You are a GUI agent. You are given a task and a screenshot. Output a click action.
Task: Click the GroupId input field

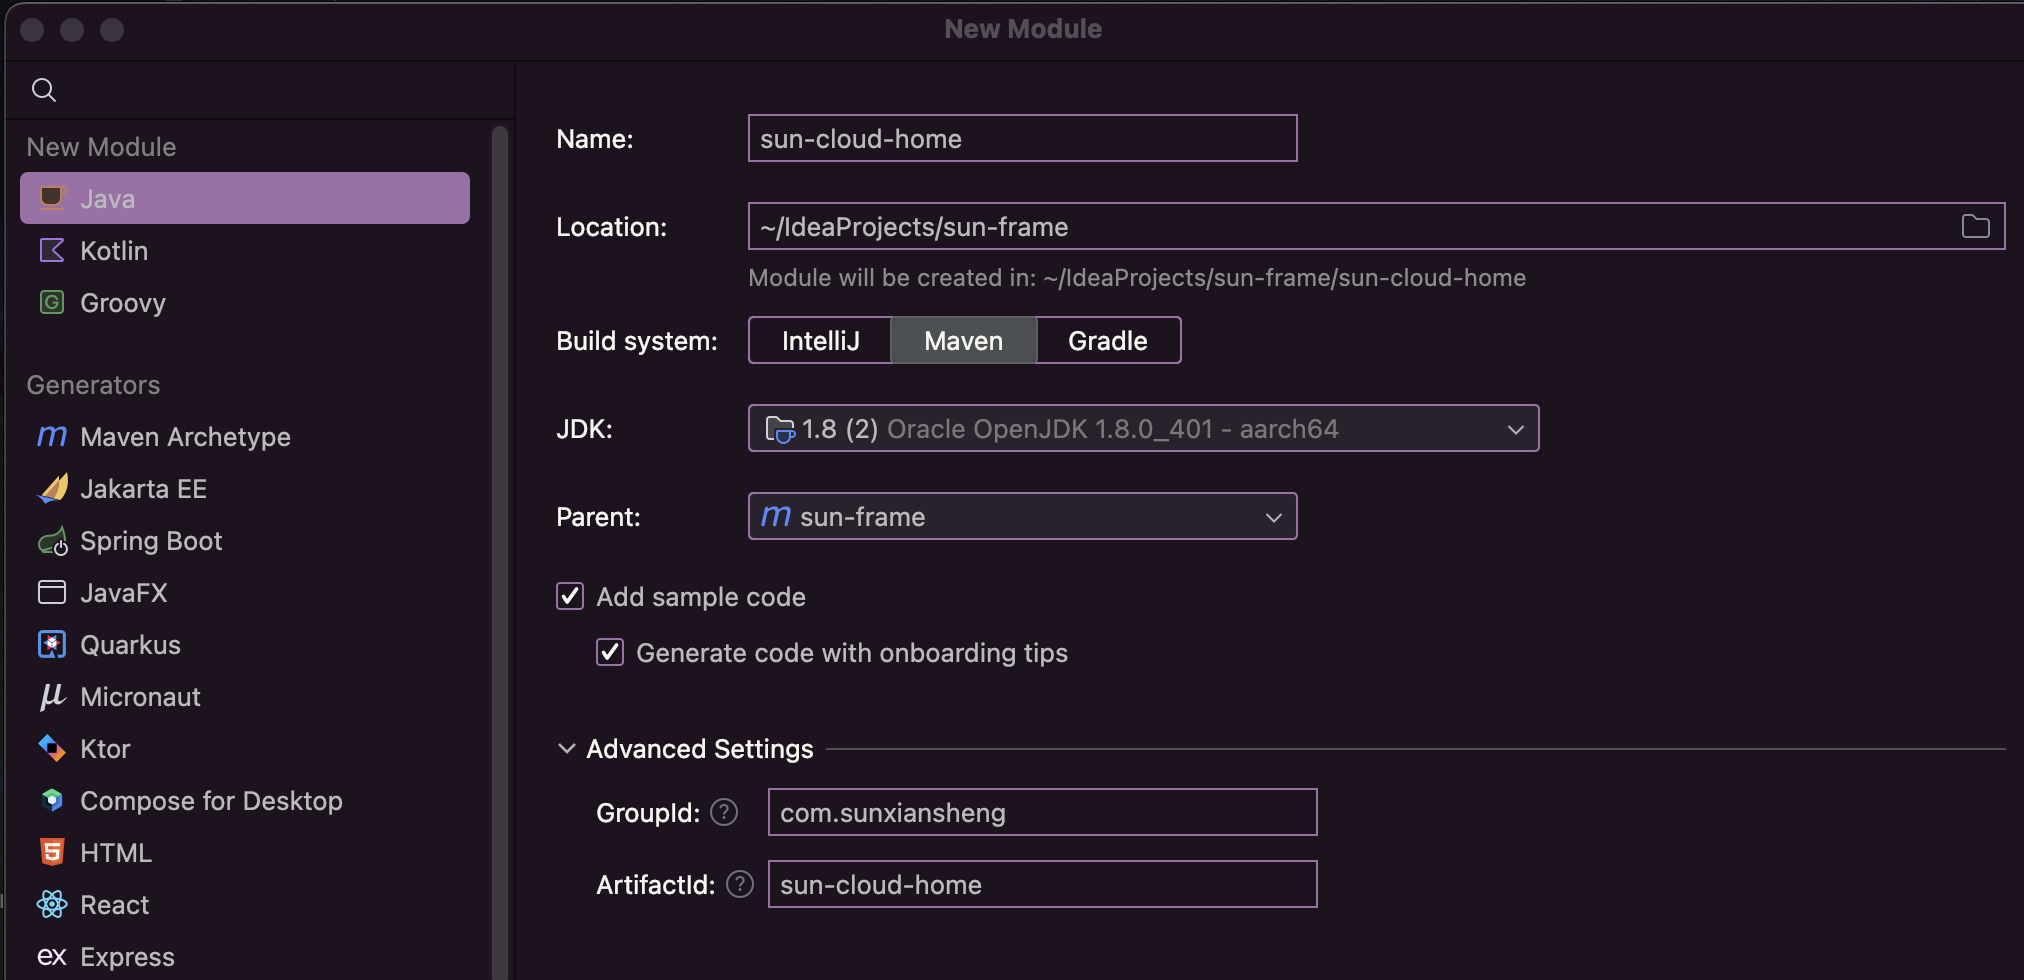click(x=1042, y=812)
